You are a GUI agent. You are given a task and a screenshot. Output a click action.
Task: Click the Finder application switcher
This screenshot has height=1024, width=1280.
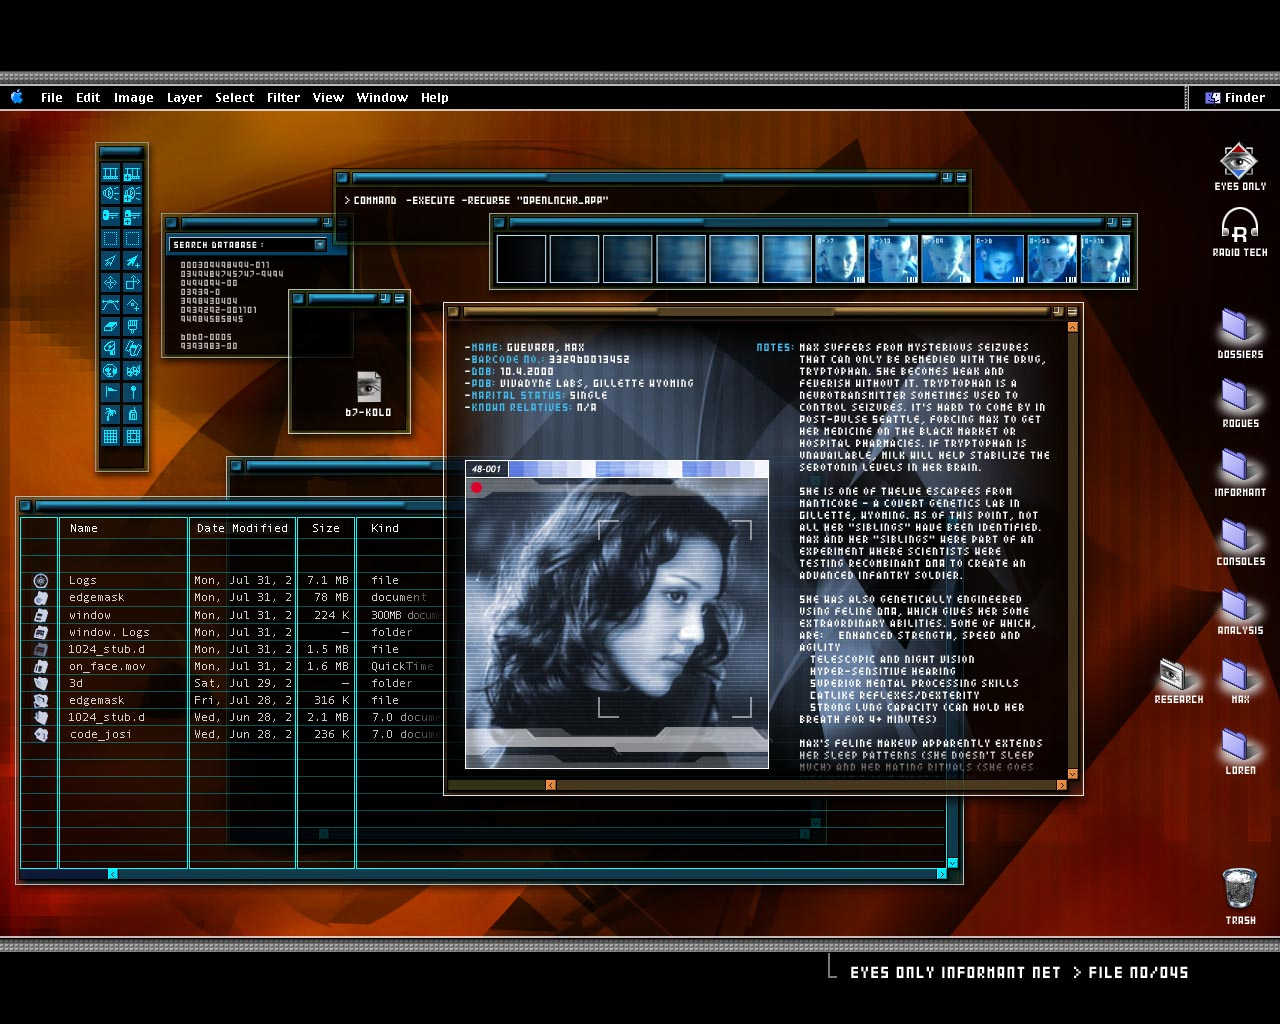[1235, 98]
